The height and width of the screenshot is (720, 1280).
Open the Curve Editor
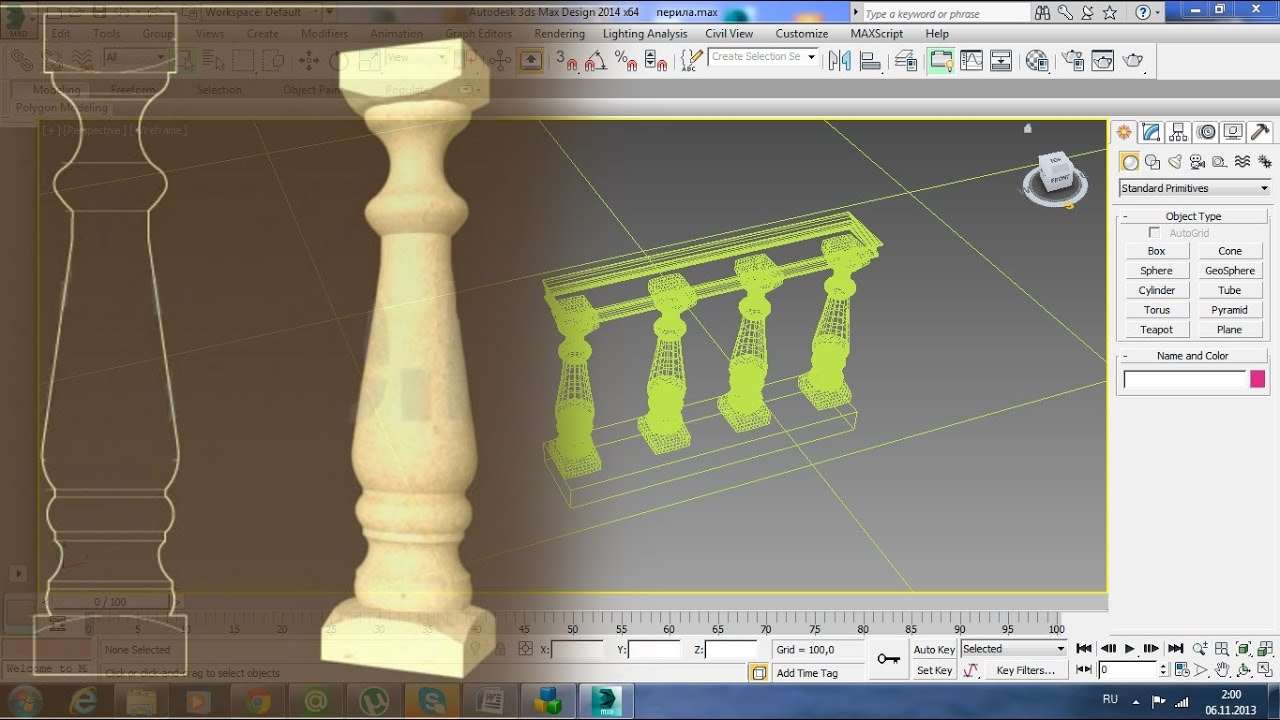[971, 61]
